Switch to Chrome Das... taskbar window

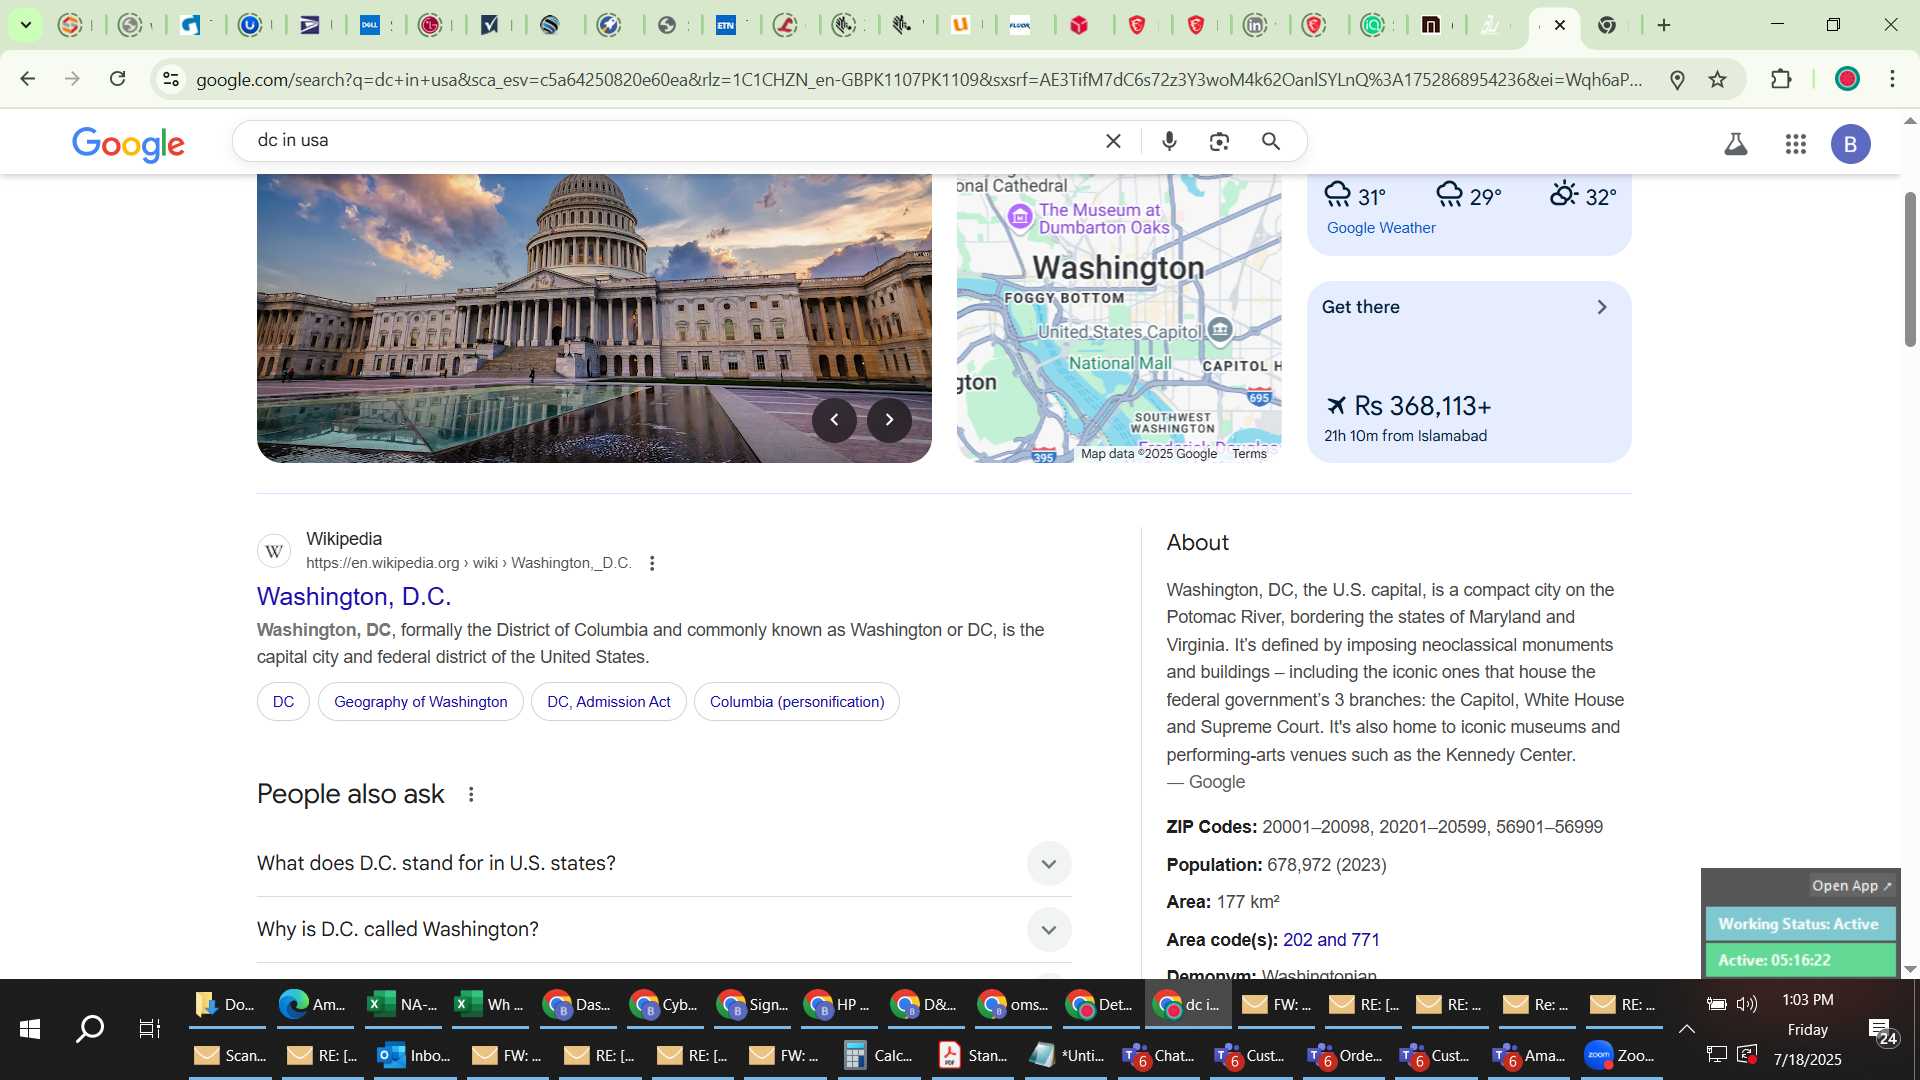point(577,1005)
